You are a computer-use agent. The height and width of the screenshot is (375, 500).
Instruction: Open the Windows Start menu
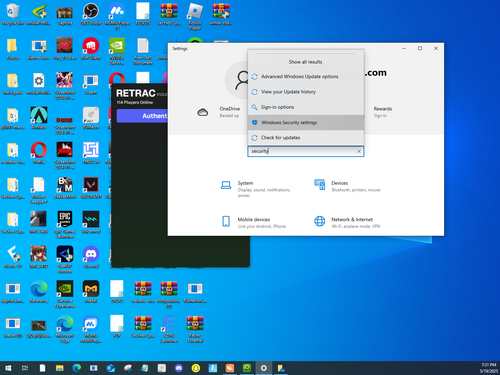coord(8,368)
